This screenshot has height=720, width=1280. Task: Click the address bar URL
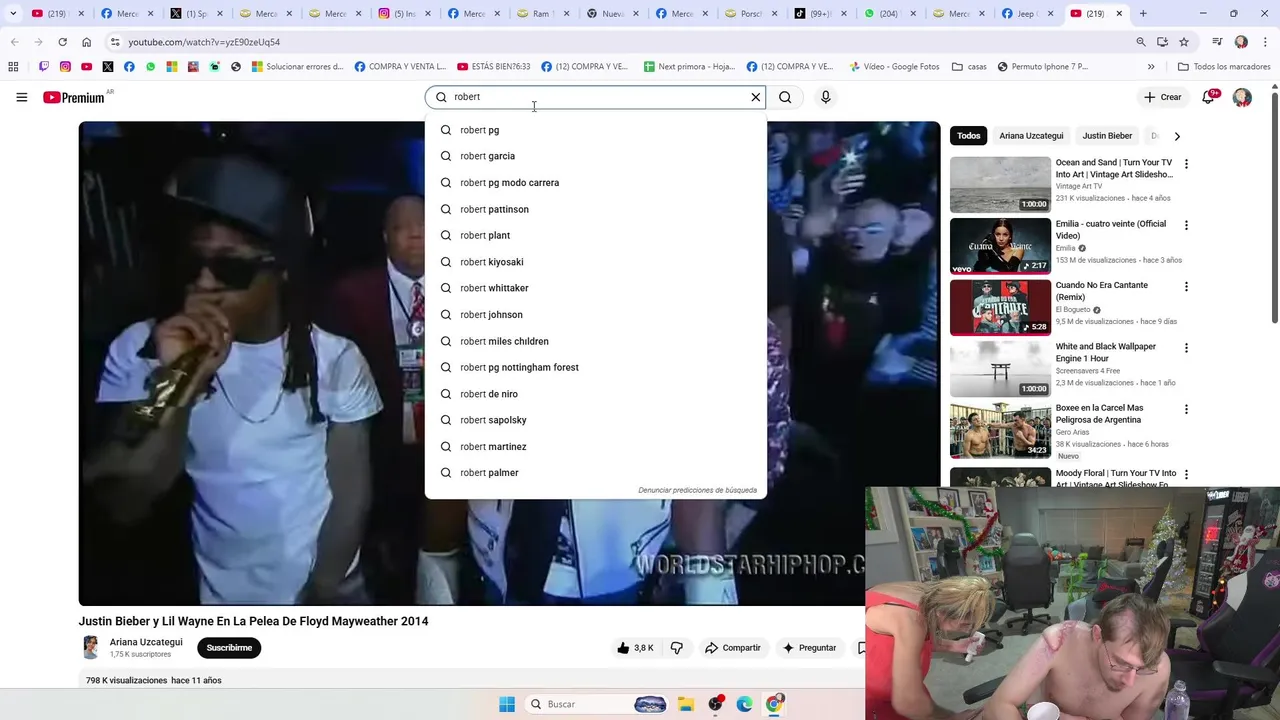[204, 42]
